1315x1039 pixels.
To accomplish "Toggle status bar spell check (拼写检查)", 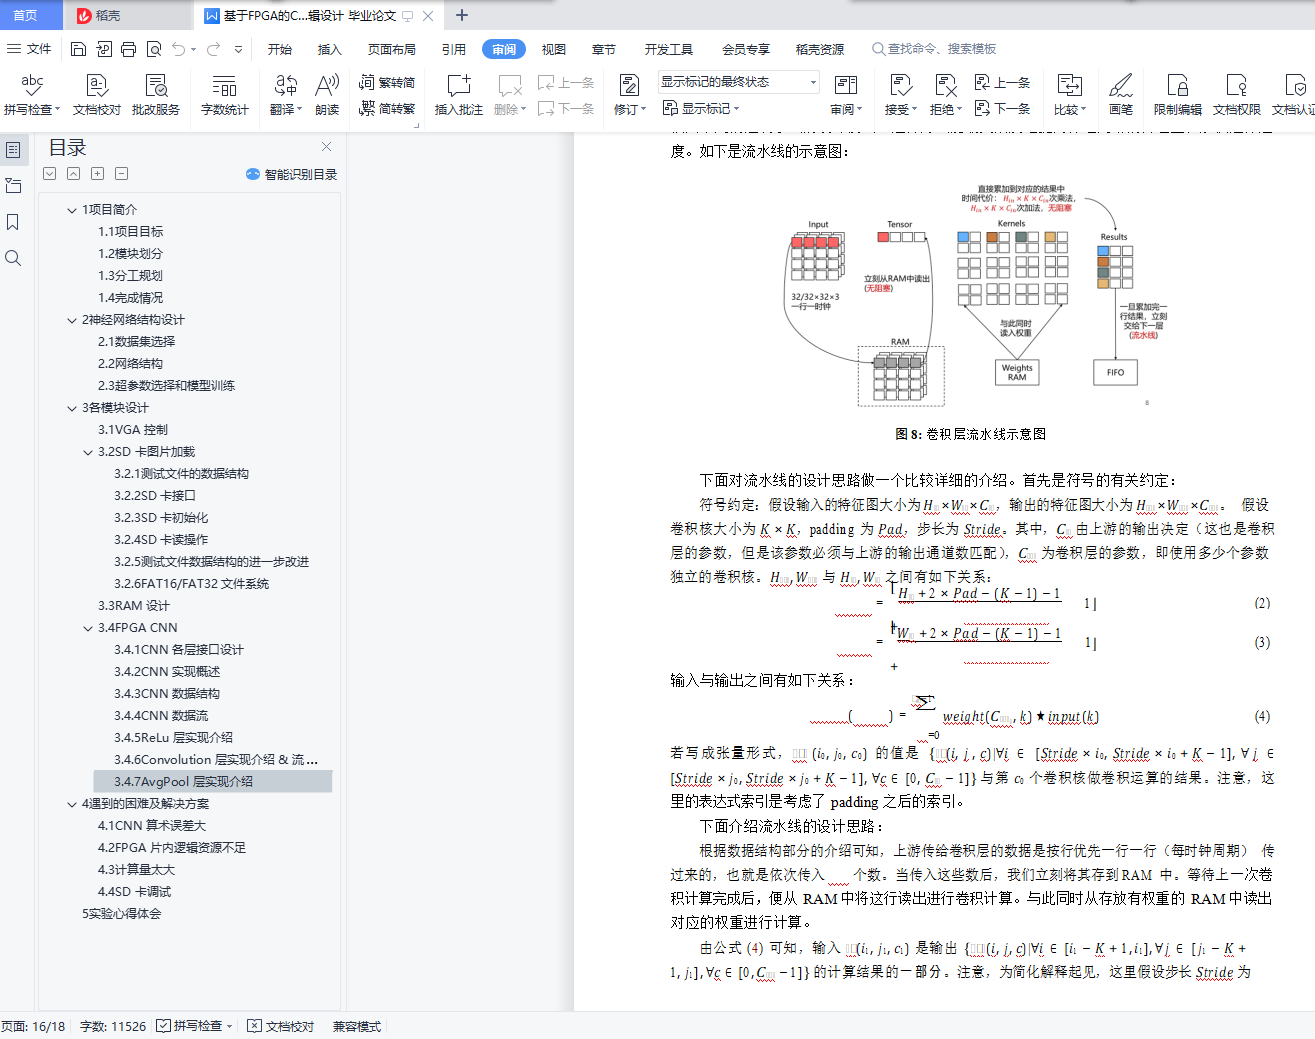I will tap(195, 1026).
